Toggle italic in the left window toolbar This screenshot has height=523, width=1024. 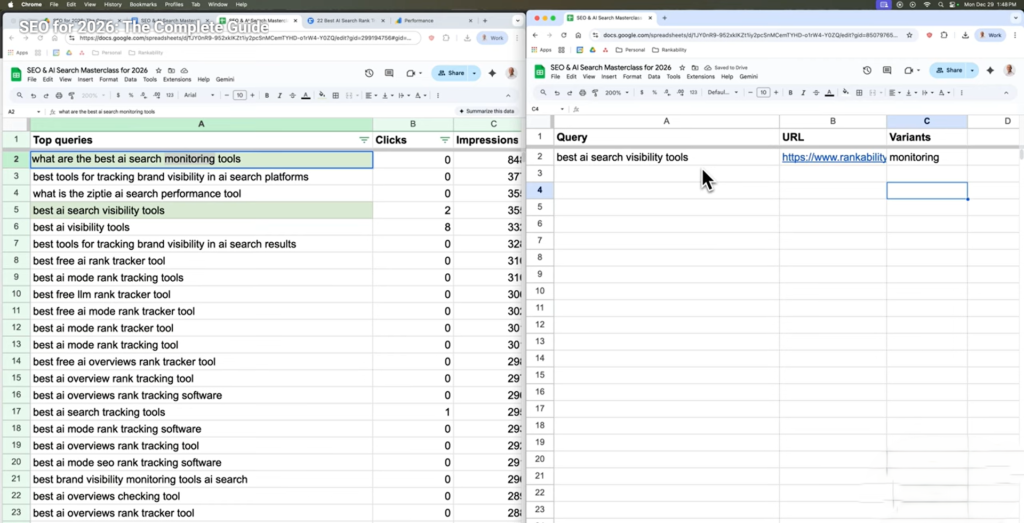[x=280, y=95]
